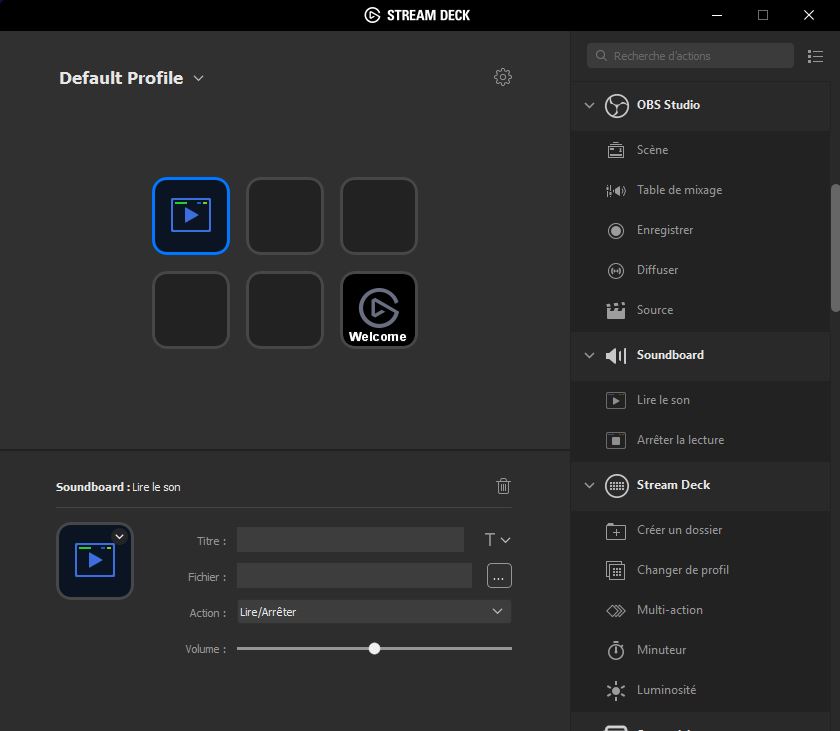Viewport: 840px width, 731px height.
Task: Select the Arrêter la lecture stop icon
Action: tap(616, 440)
